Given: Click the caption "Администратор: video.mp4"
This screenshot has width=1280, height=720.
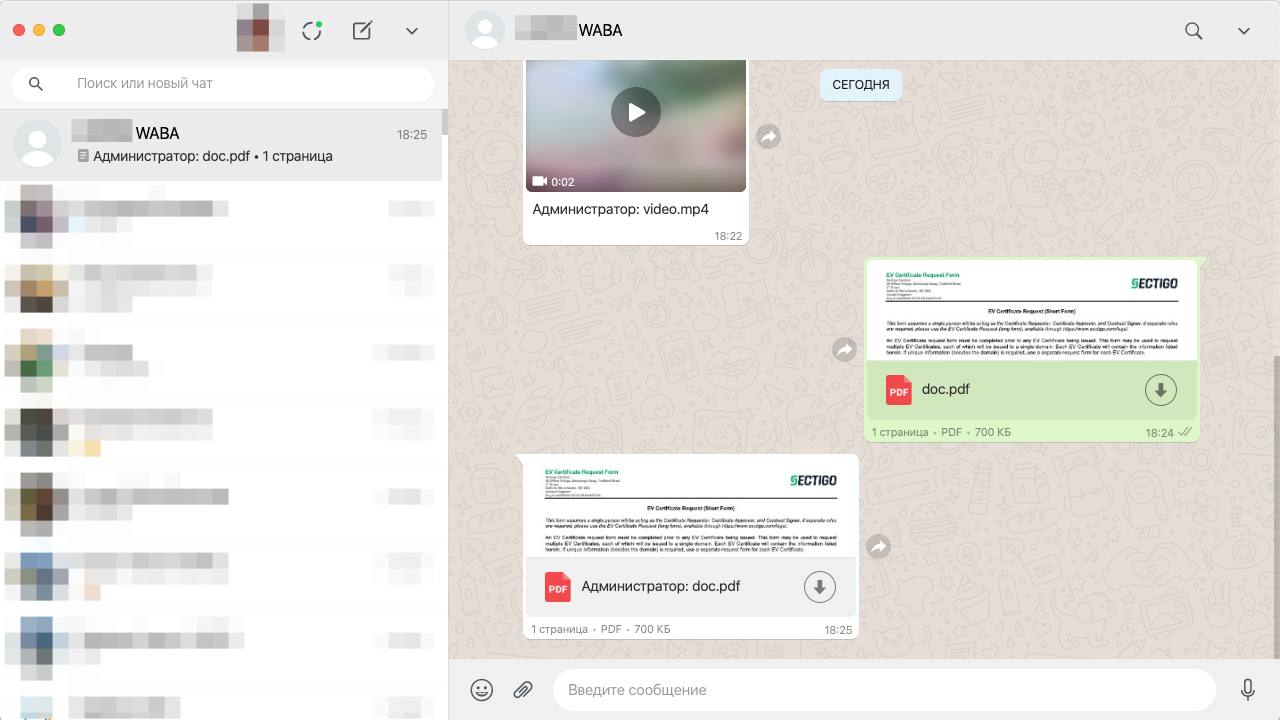Looking at the screenshot, I should click(x=620, y=209).
